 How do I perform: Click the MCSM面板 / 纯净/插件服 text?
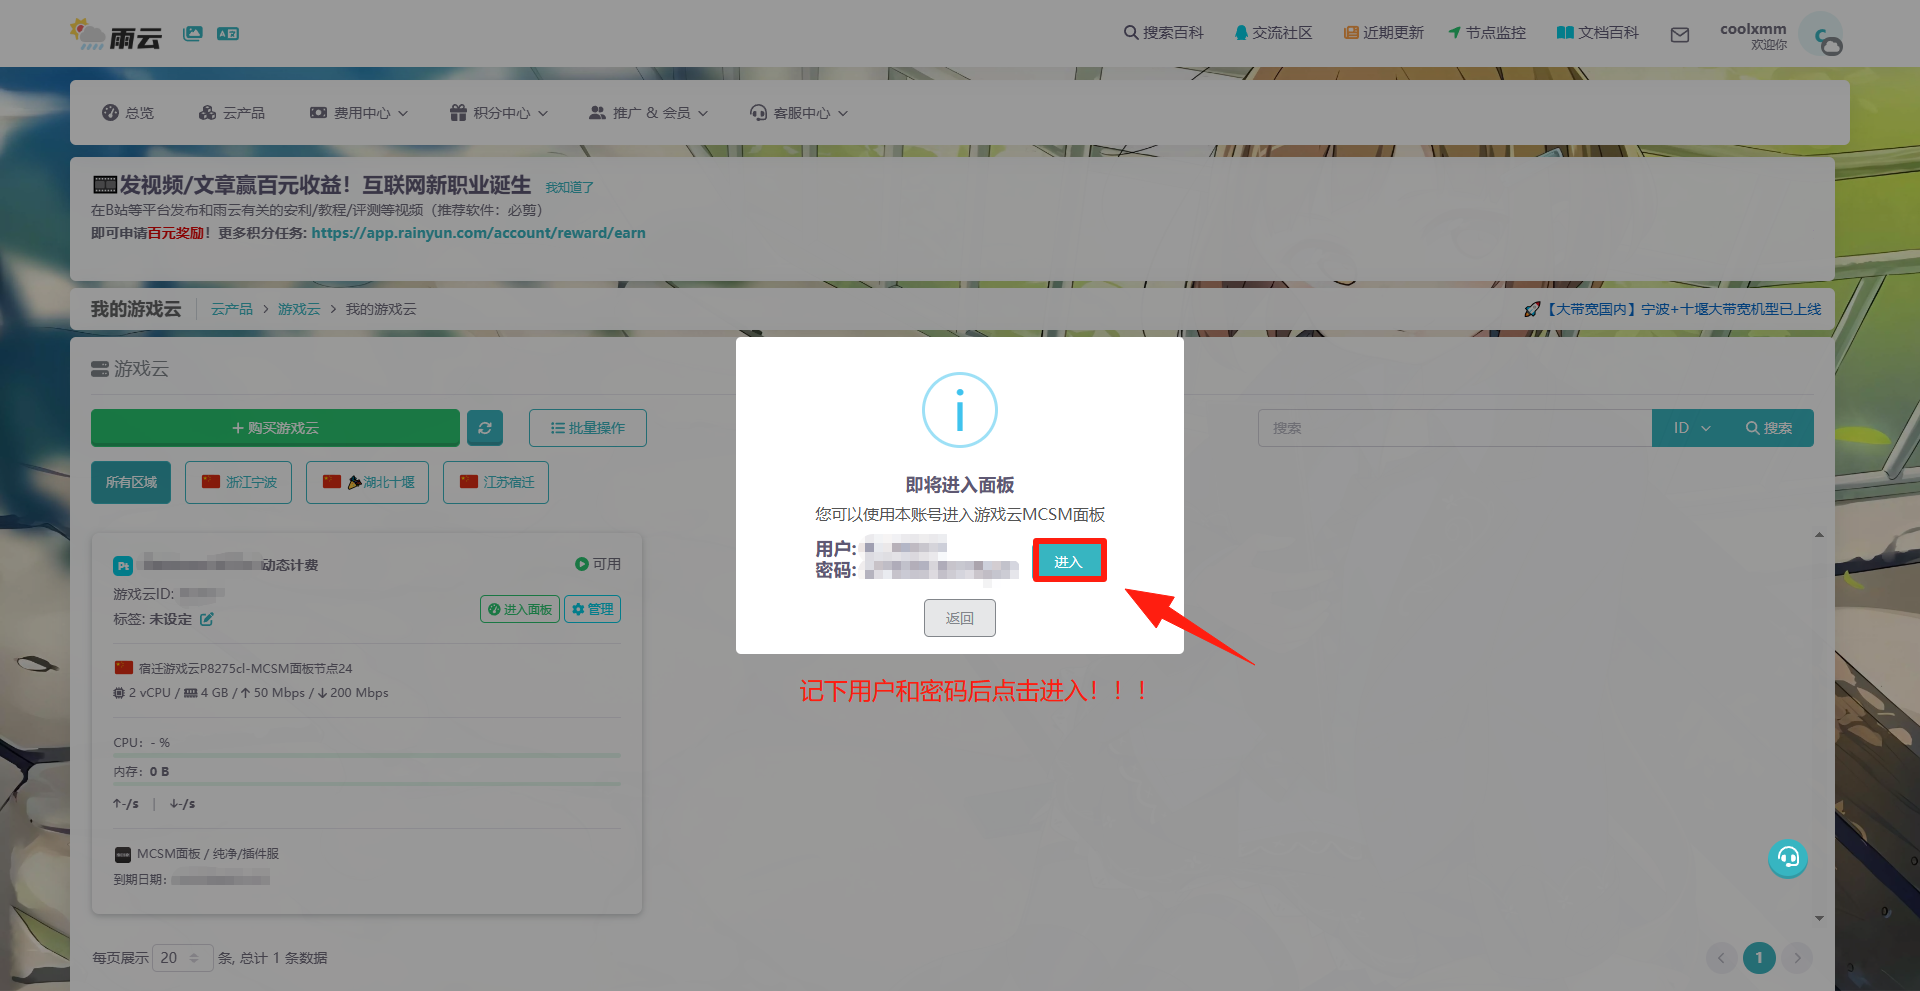(208, 854)
